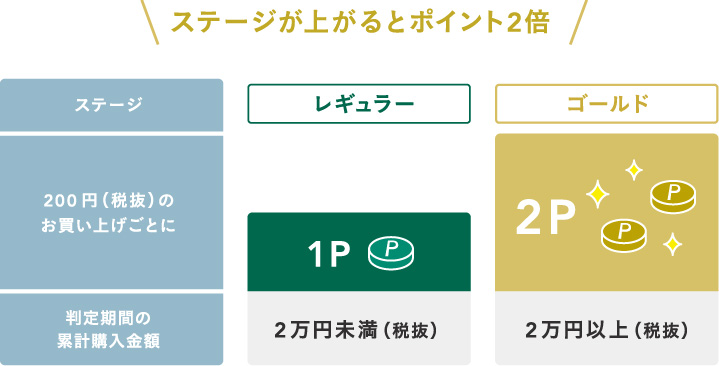Click the 1P text in green box
Image resolution: width=719 pixels, height=366 pixels.
point(328,255)
